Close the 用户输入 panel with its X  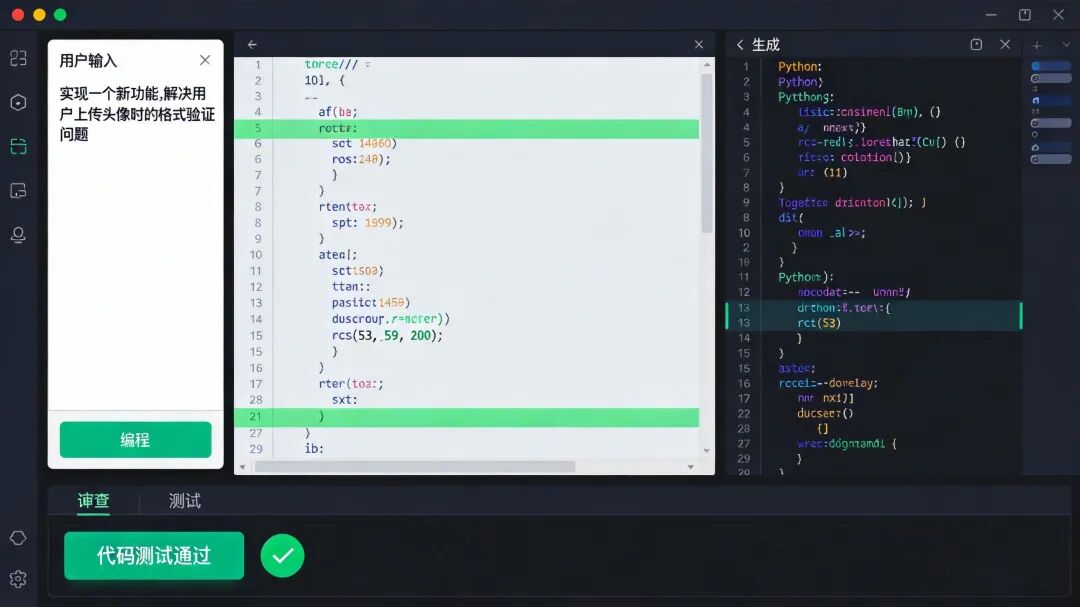pos(205,60)
